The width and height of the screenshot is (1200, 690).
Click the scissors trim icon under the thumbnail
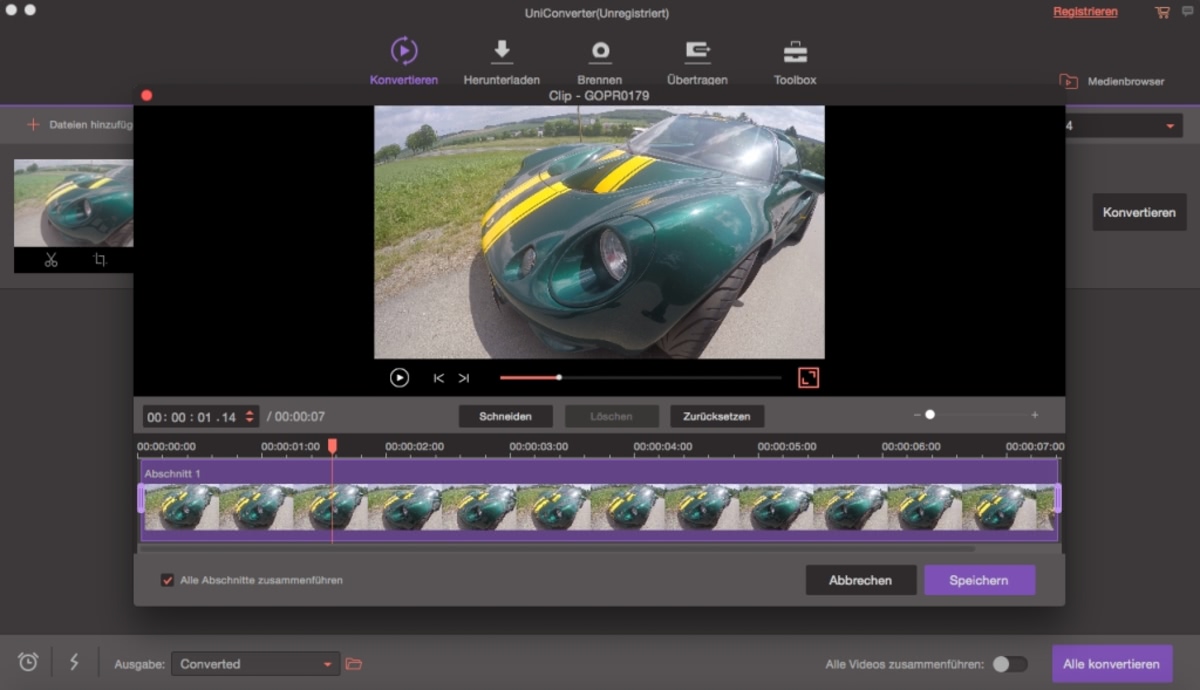click(x=51, y=260)
